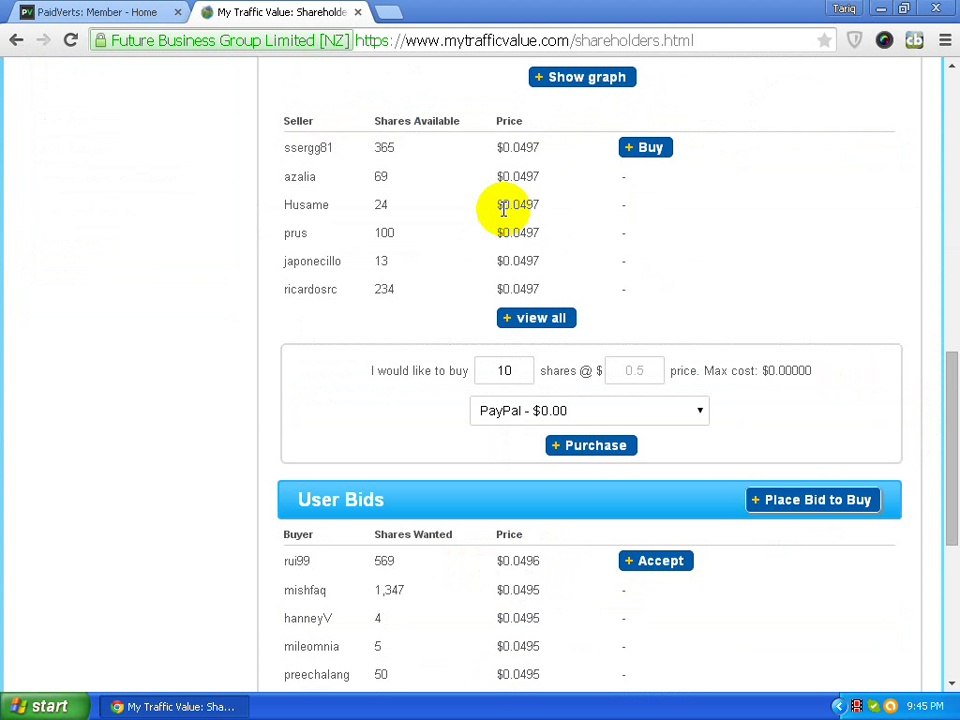Click buyer name preechalang
The height and width of the screenshot is (720, 960).
point(317,675)
